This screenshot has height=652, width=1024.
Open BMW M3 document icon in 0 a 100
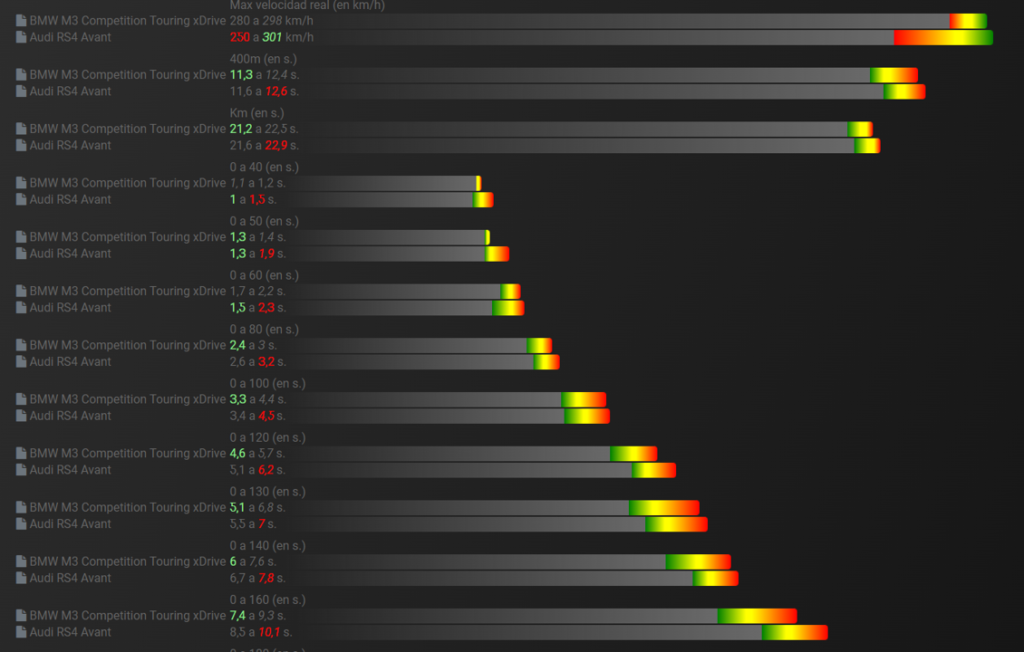tap(21, 399)
